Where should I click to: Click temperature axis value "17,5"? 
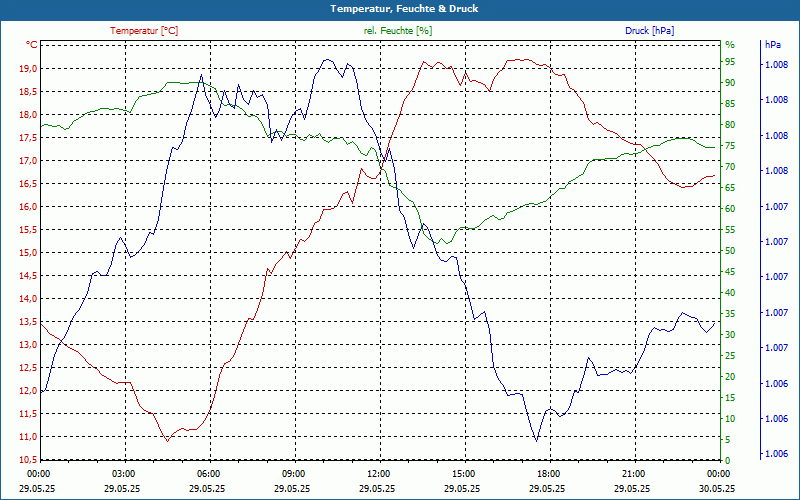(x=29, y=138)
